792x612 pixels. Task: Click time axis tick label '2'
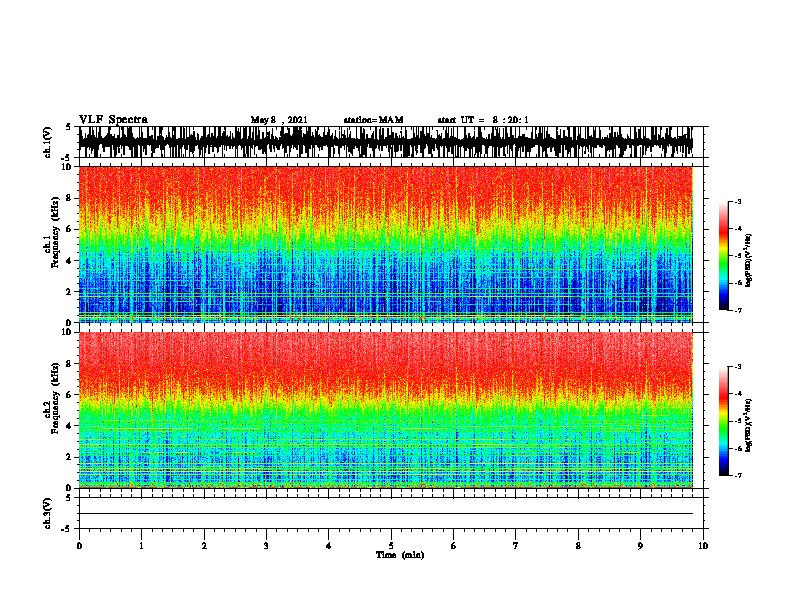point(204,545)
